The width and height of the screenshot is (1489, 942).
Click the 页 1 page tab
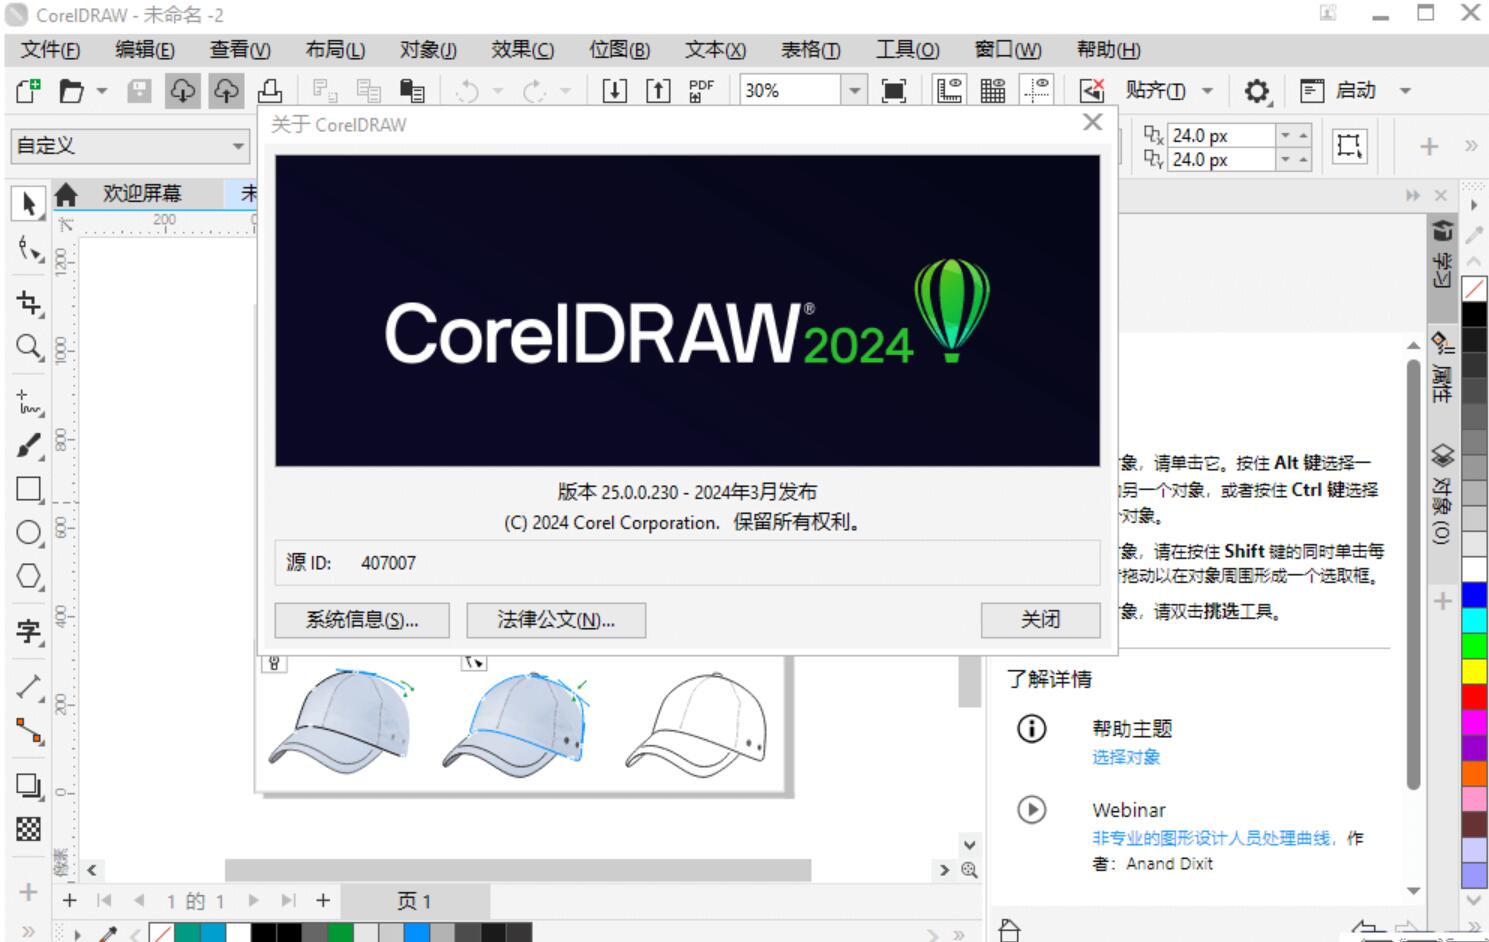tap(414, 901)
